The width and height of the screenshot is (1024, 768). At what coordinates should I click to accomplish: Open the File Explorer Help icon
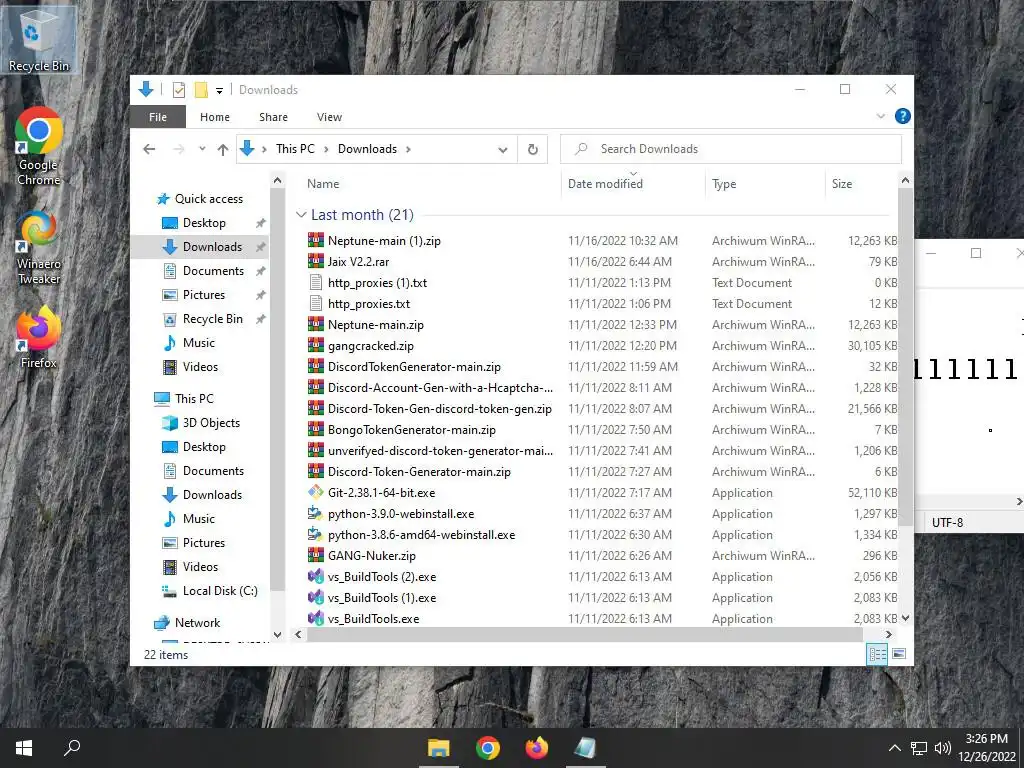click(903, 116)
